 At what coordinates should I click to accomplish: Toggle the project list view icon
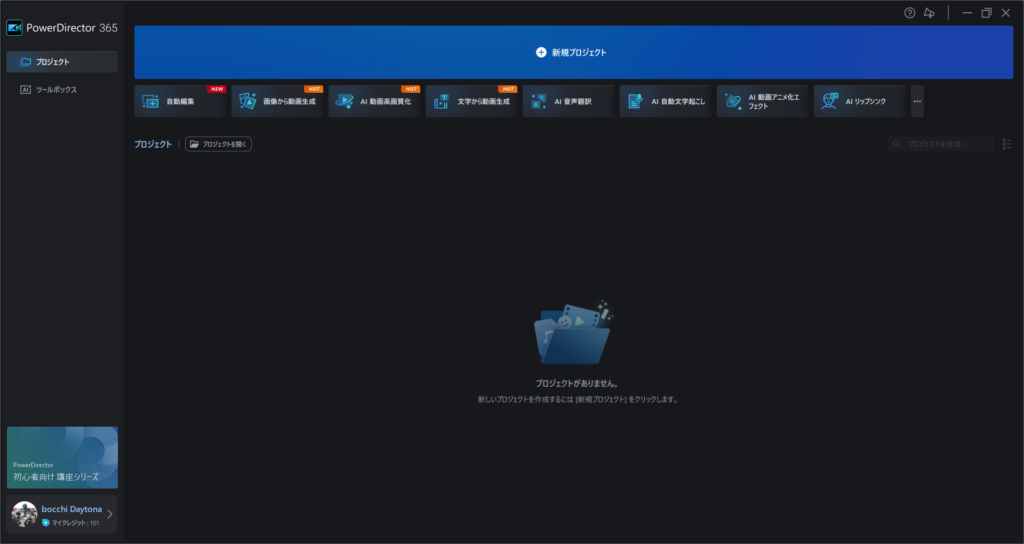coord(1006,144)
